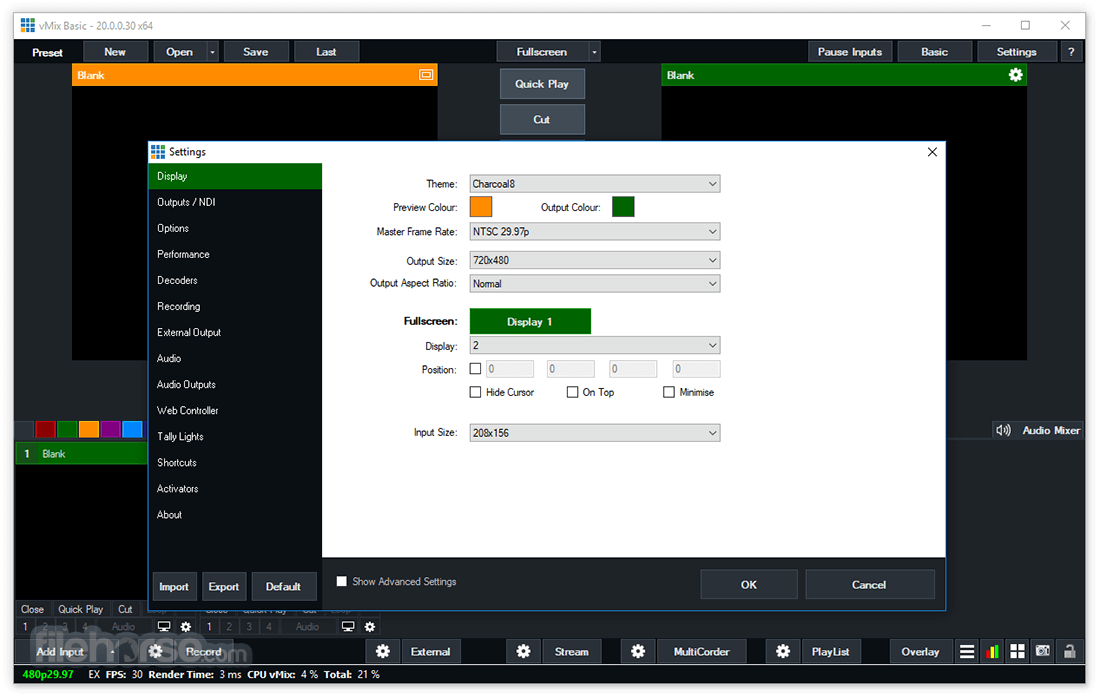Viewport: 1100px width, 698px height.
Task: Show the audio meter bars icon
Action: pyautogui.click(x=992, y=652)
